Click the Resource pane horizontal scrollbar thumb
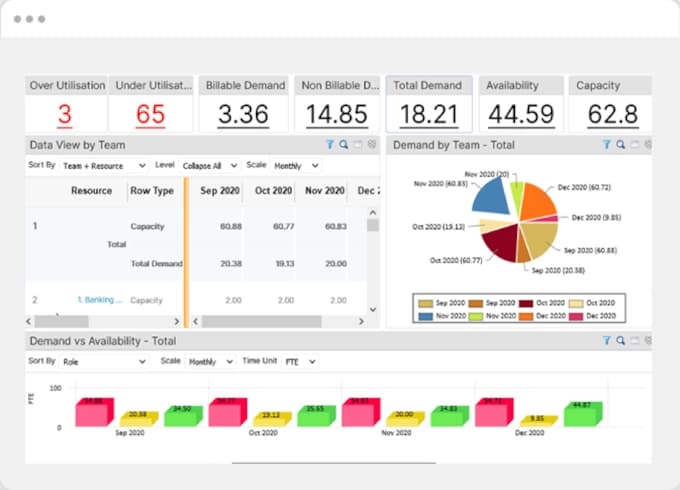The height and width of the screenshot is (490, 680). (62, 321)
